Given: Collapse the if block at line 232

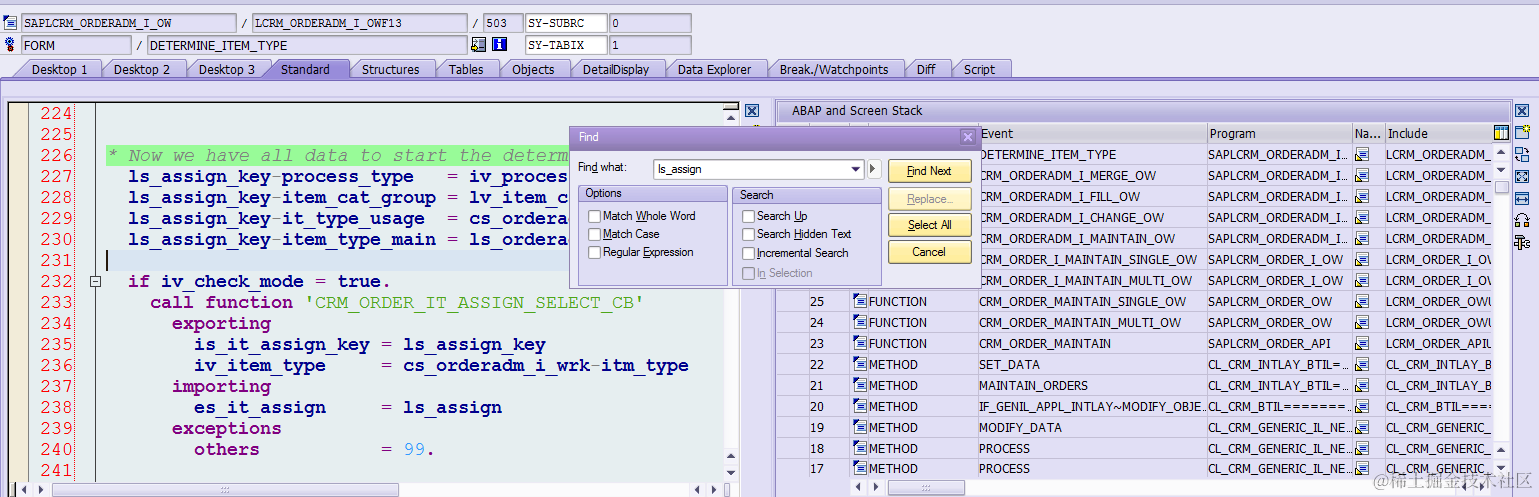Looking at the screenshot, I should click(x=95, y=282).
